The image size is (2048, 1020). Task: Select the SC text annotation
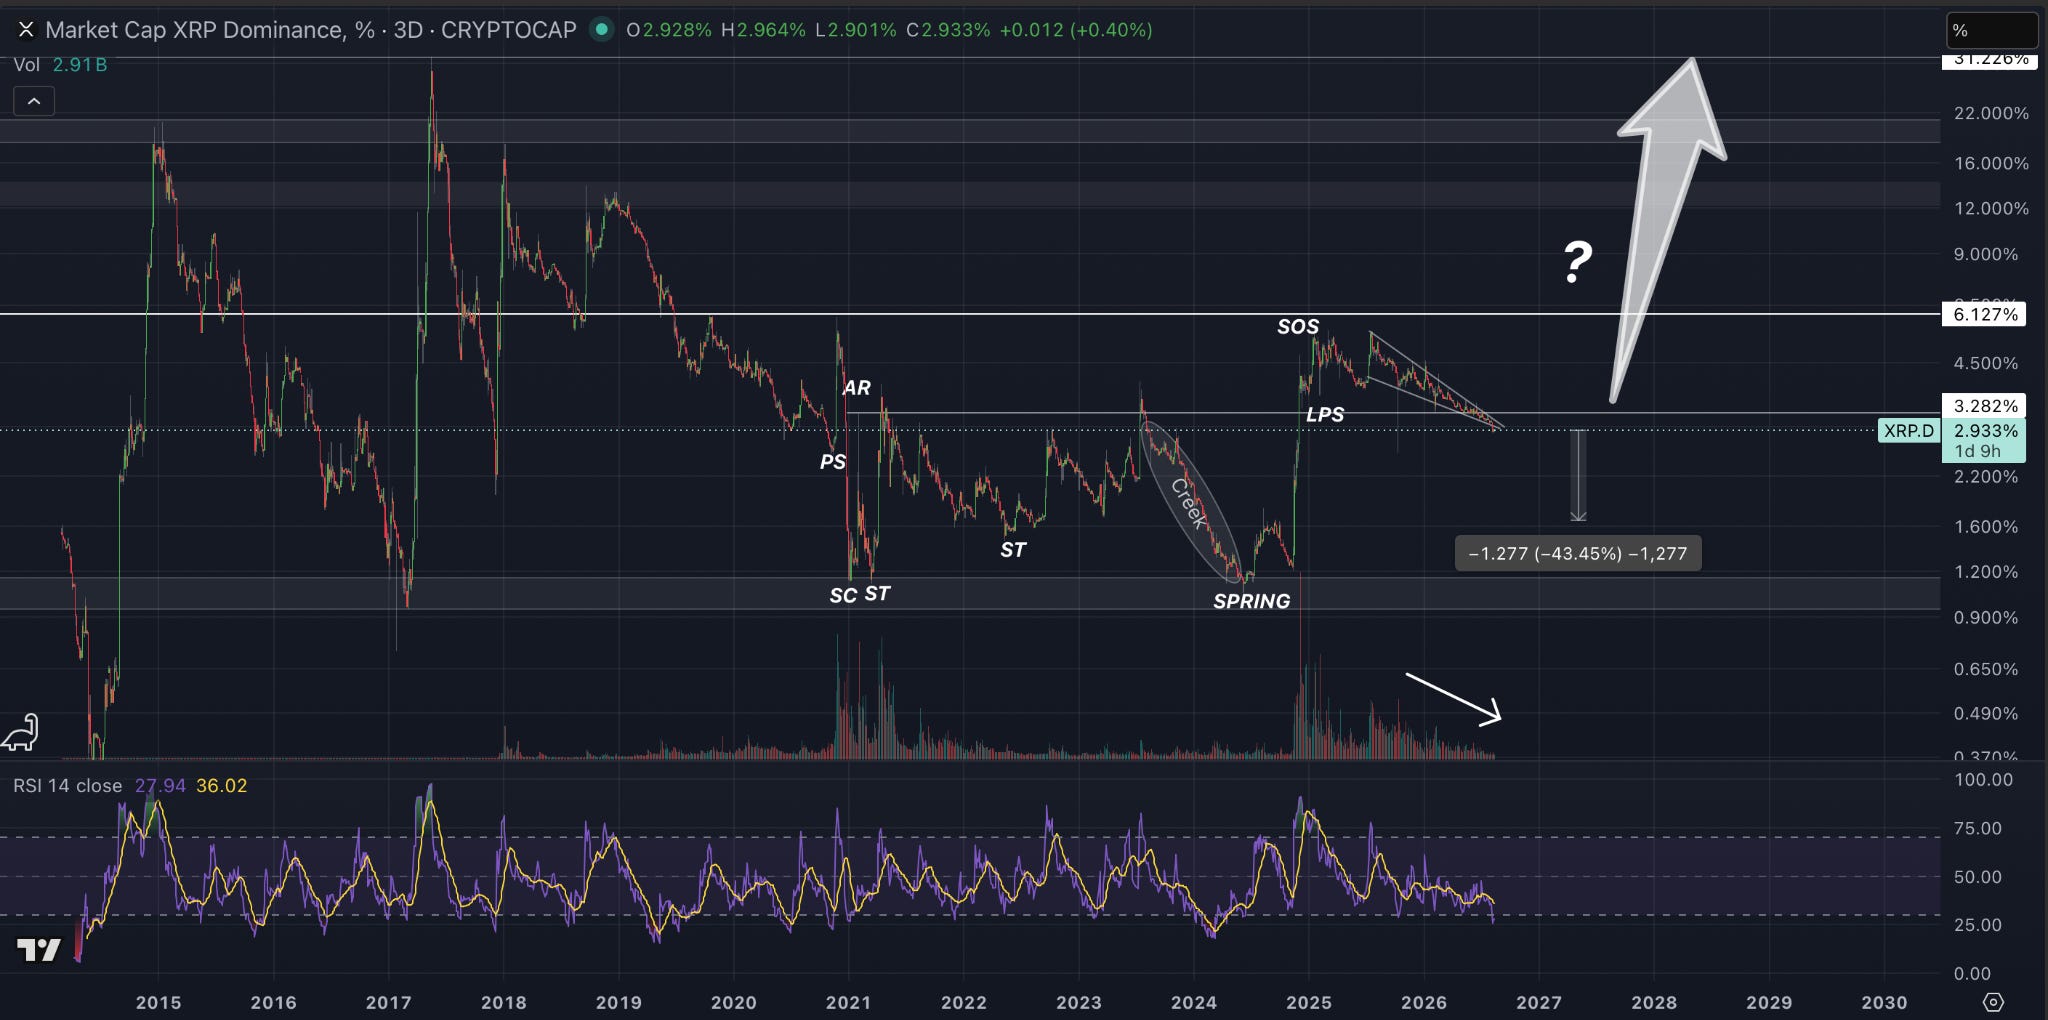tap(843, 596)
